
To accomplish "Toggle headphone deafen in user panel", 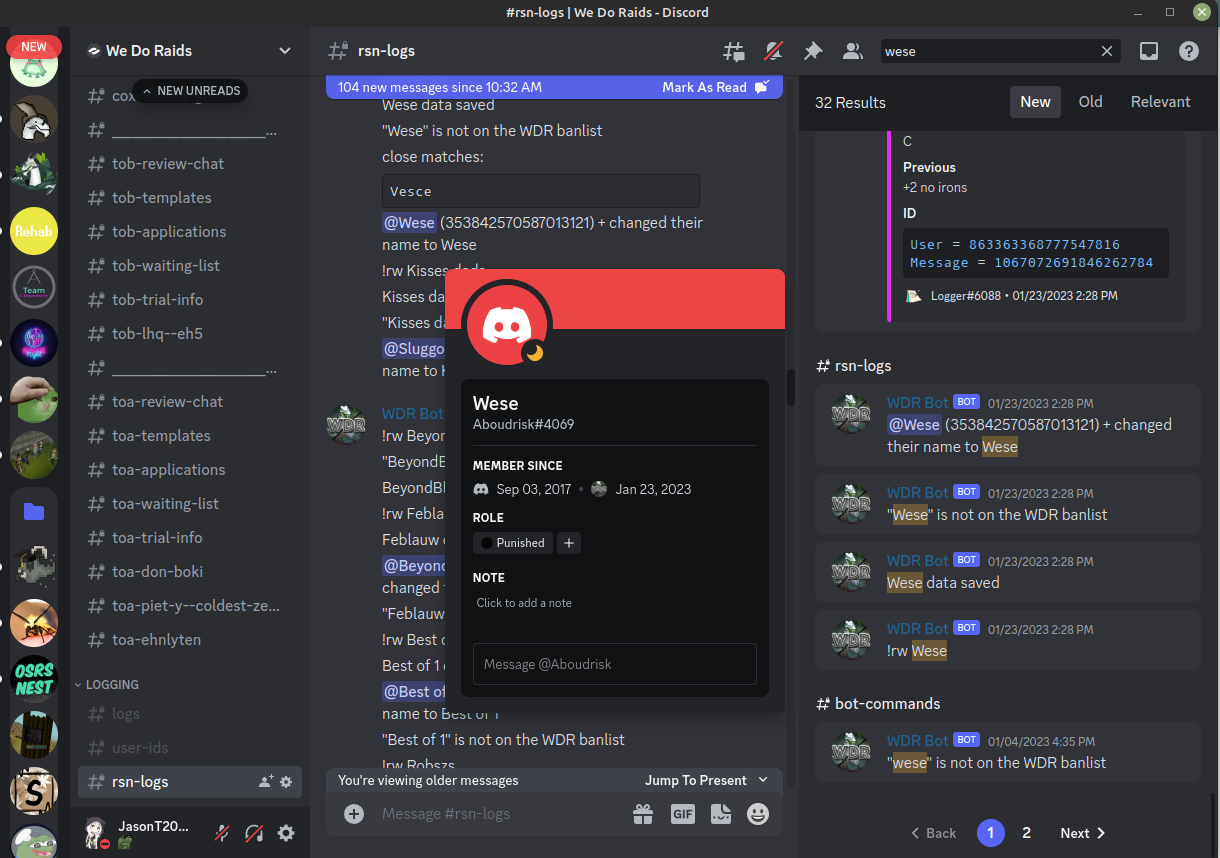I will click(254, 832).
